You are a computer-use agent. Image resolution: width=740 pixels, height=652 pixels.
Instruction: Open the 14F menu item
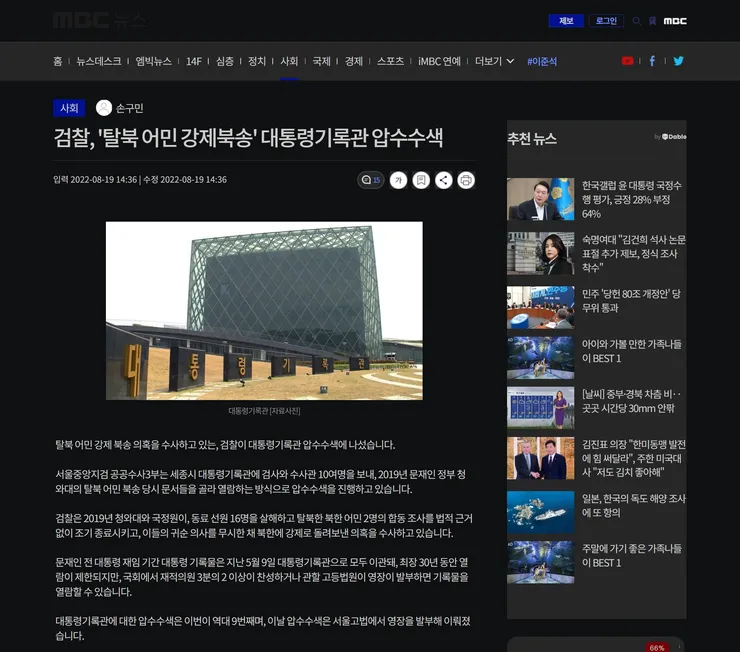point(193,61)
